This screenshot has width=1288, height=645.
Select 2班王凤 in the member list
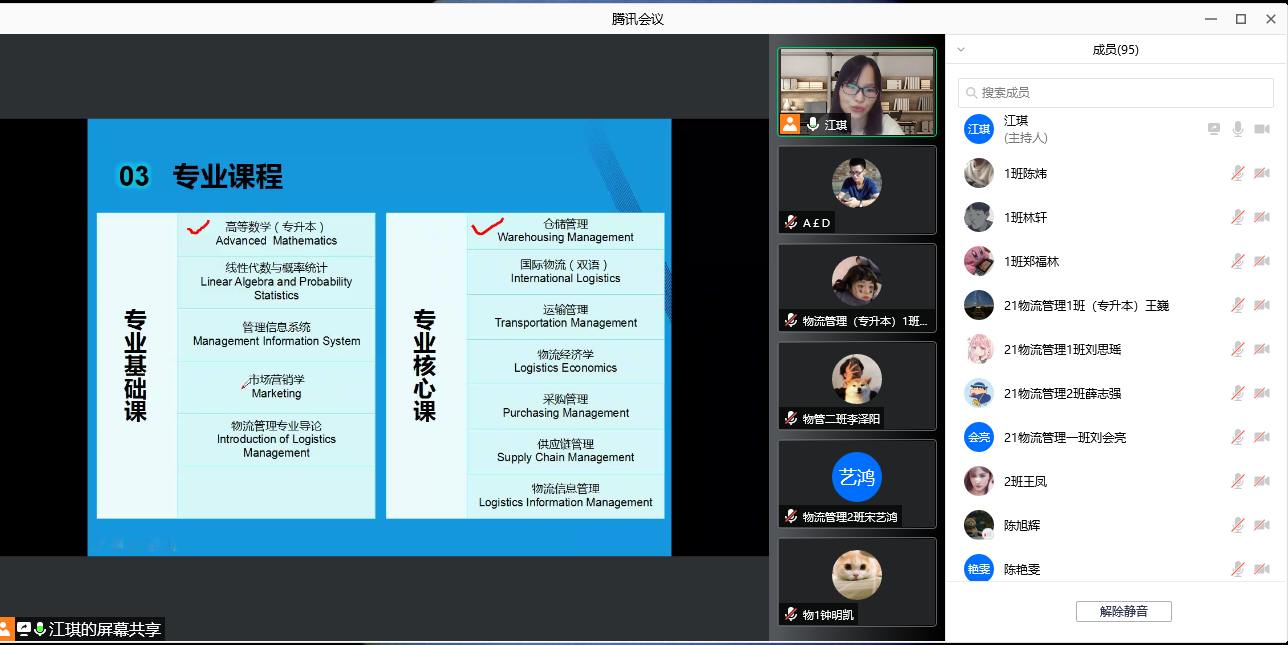point(1025,481)
